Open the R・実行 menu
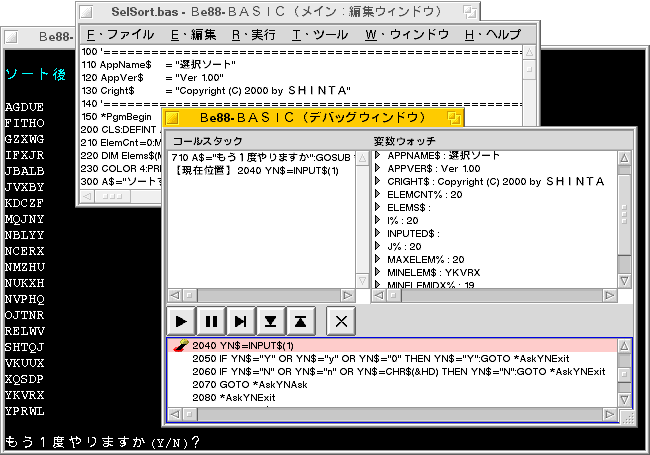650x455 pixels. [253, 34]
